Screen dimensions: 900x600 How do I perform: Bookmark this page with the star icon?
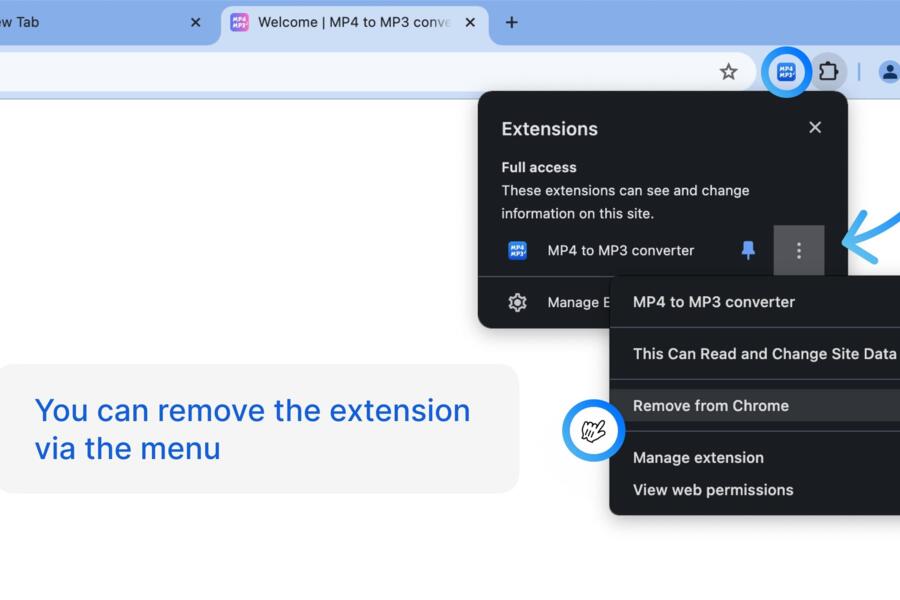point(729,72)
